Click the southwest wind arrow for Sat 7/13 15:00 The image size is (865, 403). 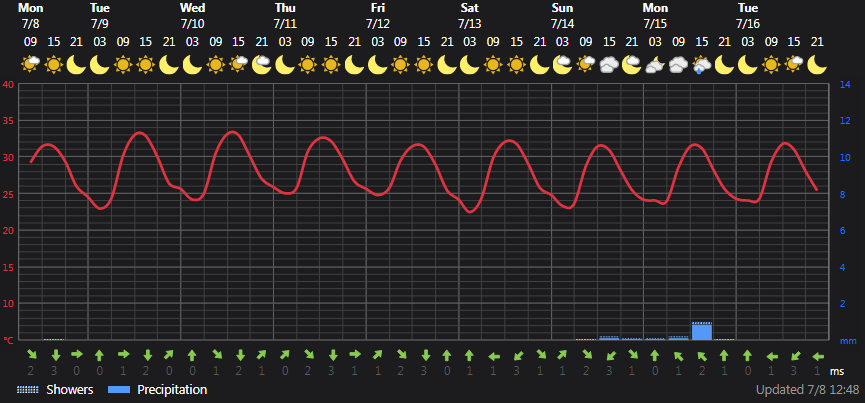tap(517, 356)
